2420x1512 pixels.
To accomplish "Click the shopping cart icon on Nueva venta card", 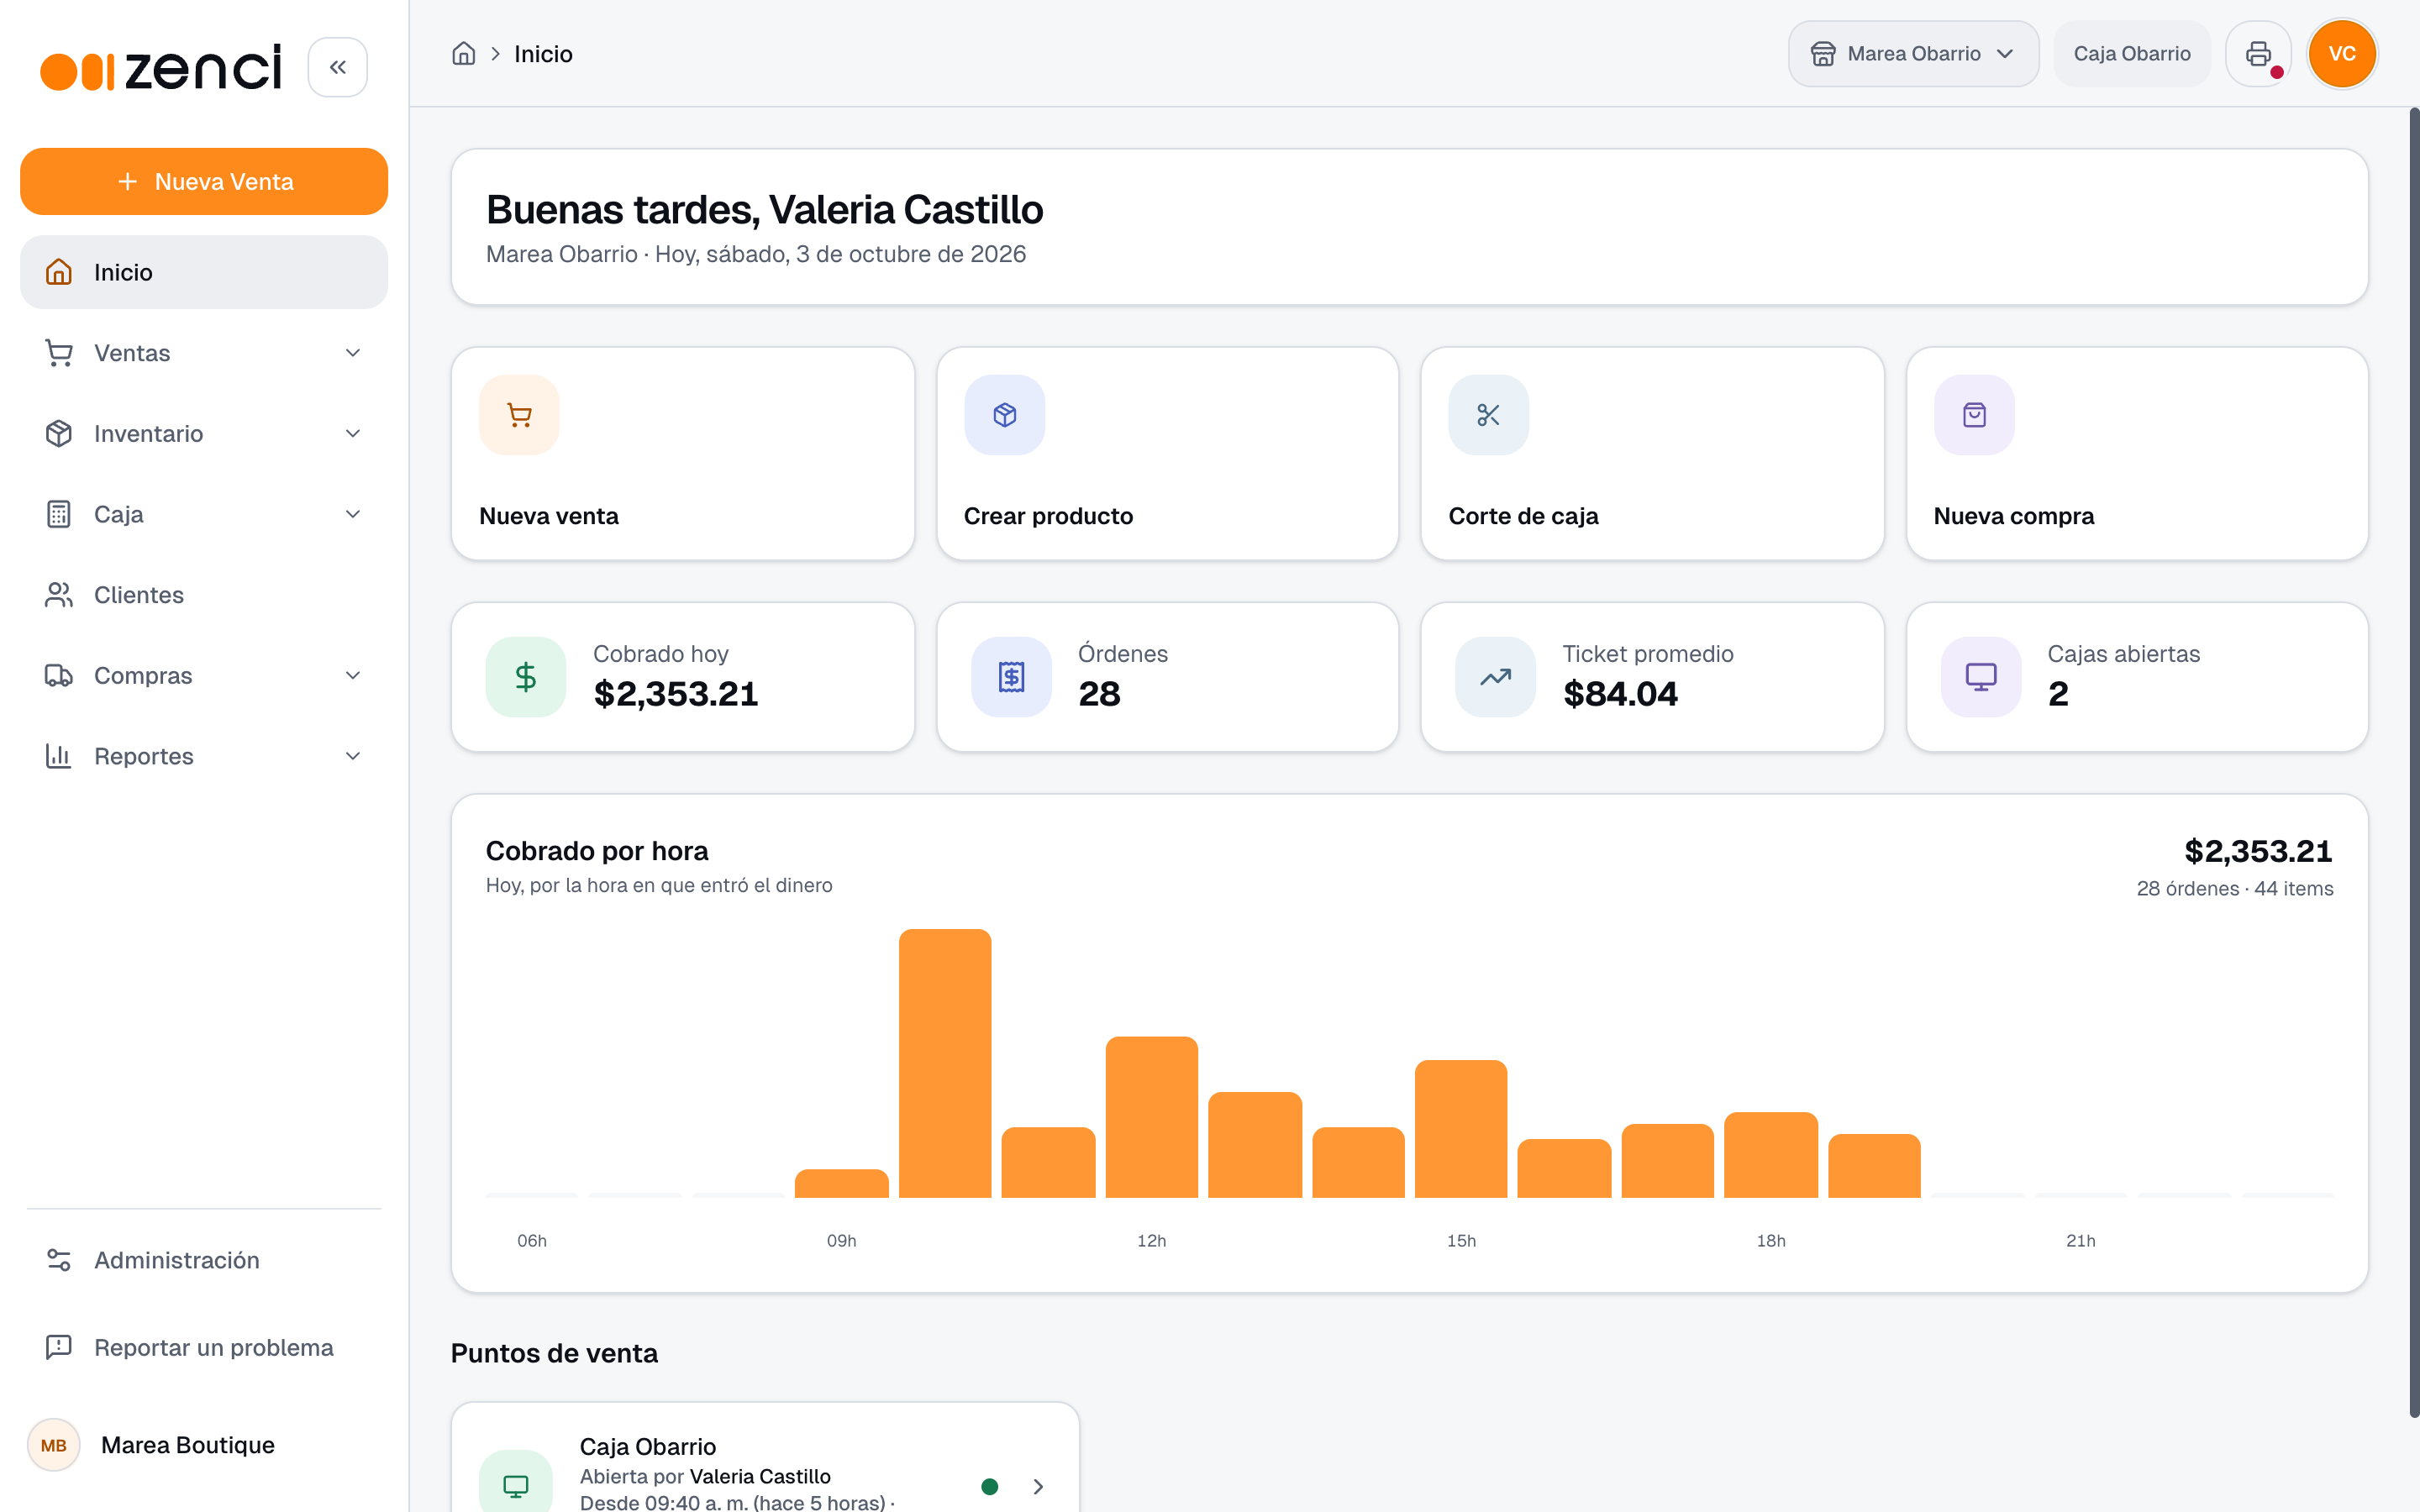I will (x=519, y=415).
